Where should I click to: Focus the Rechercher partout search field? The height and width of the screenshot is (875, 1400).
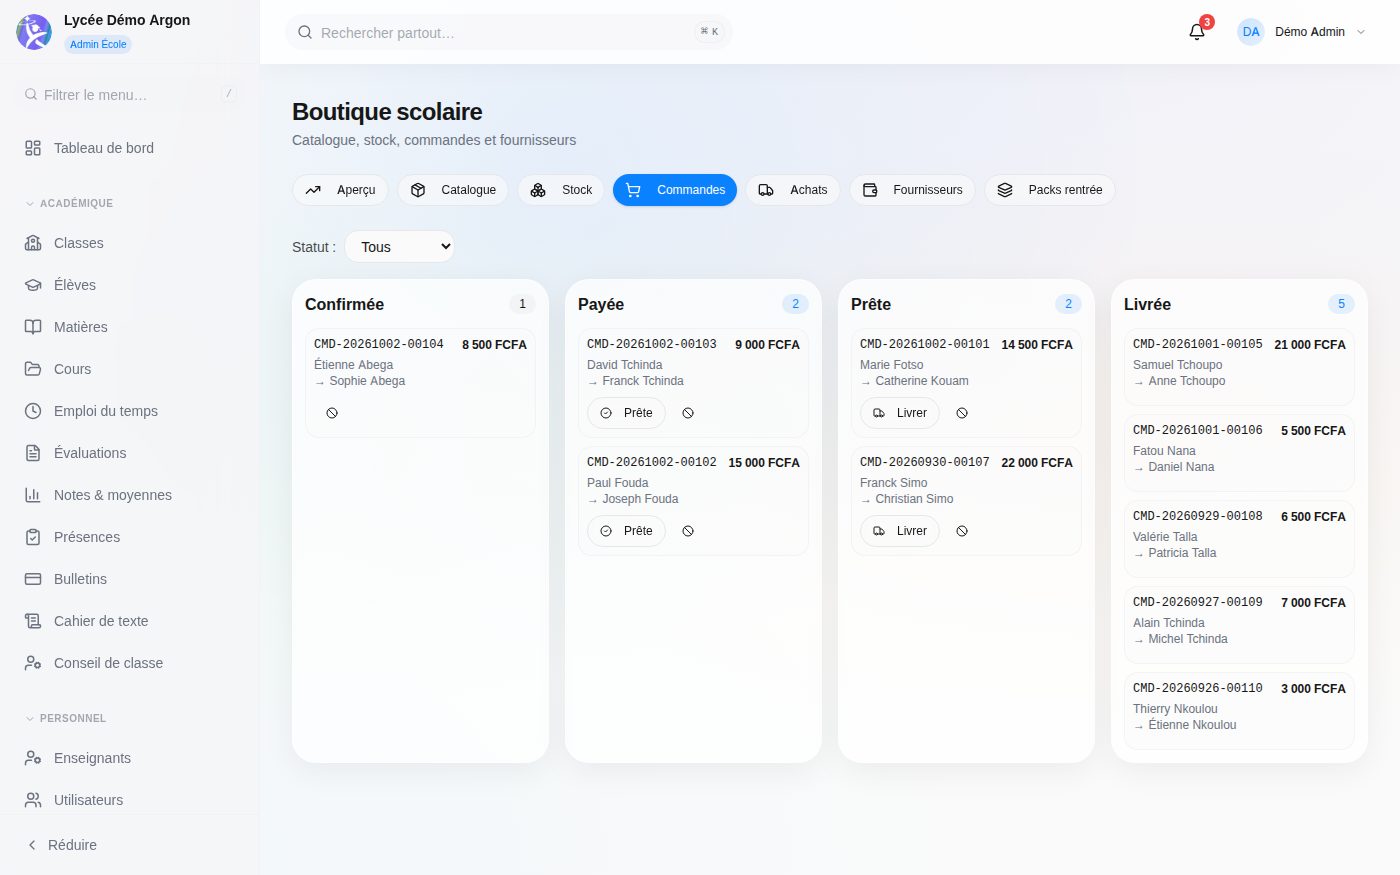508,32
